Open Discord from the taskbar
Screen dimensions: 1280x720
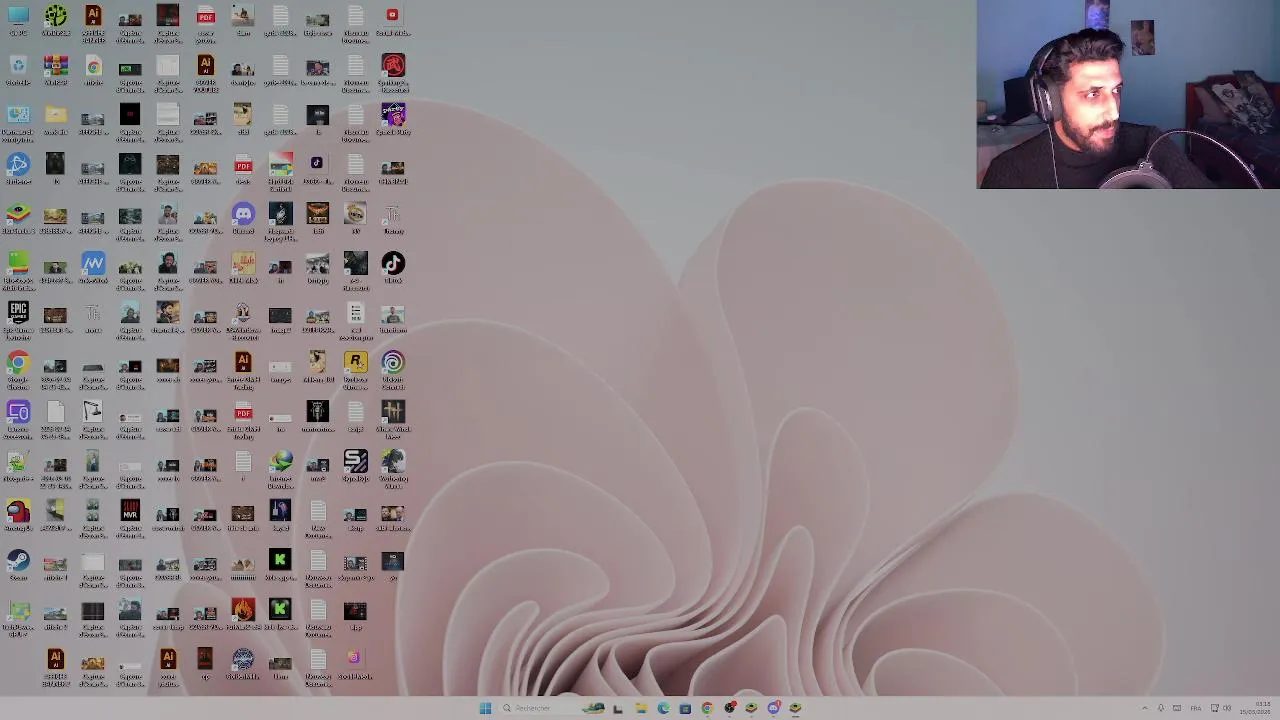pyautogui.click(x=773, y=708)
